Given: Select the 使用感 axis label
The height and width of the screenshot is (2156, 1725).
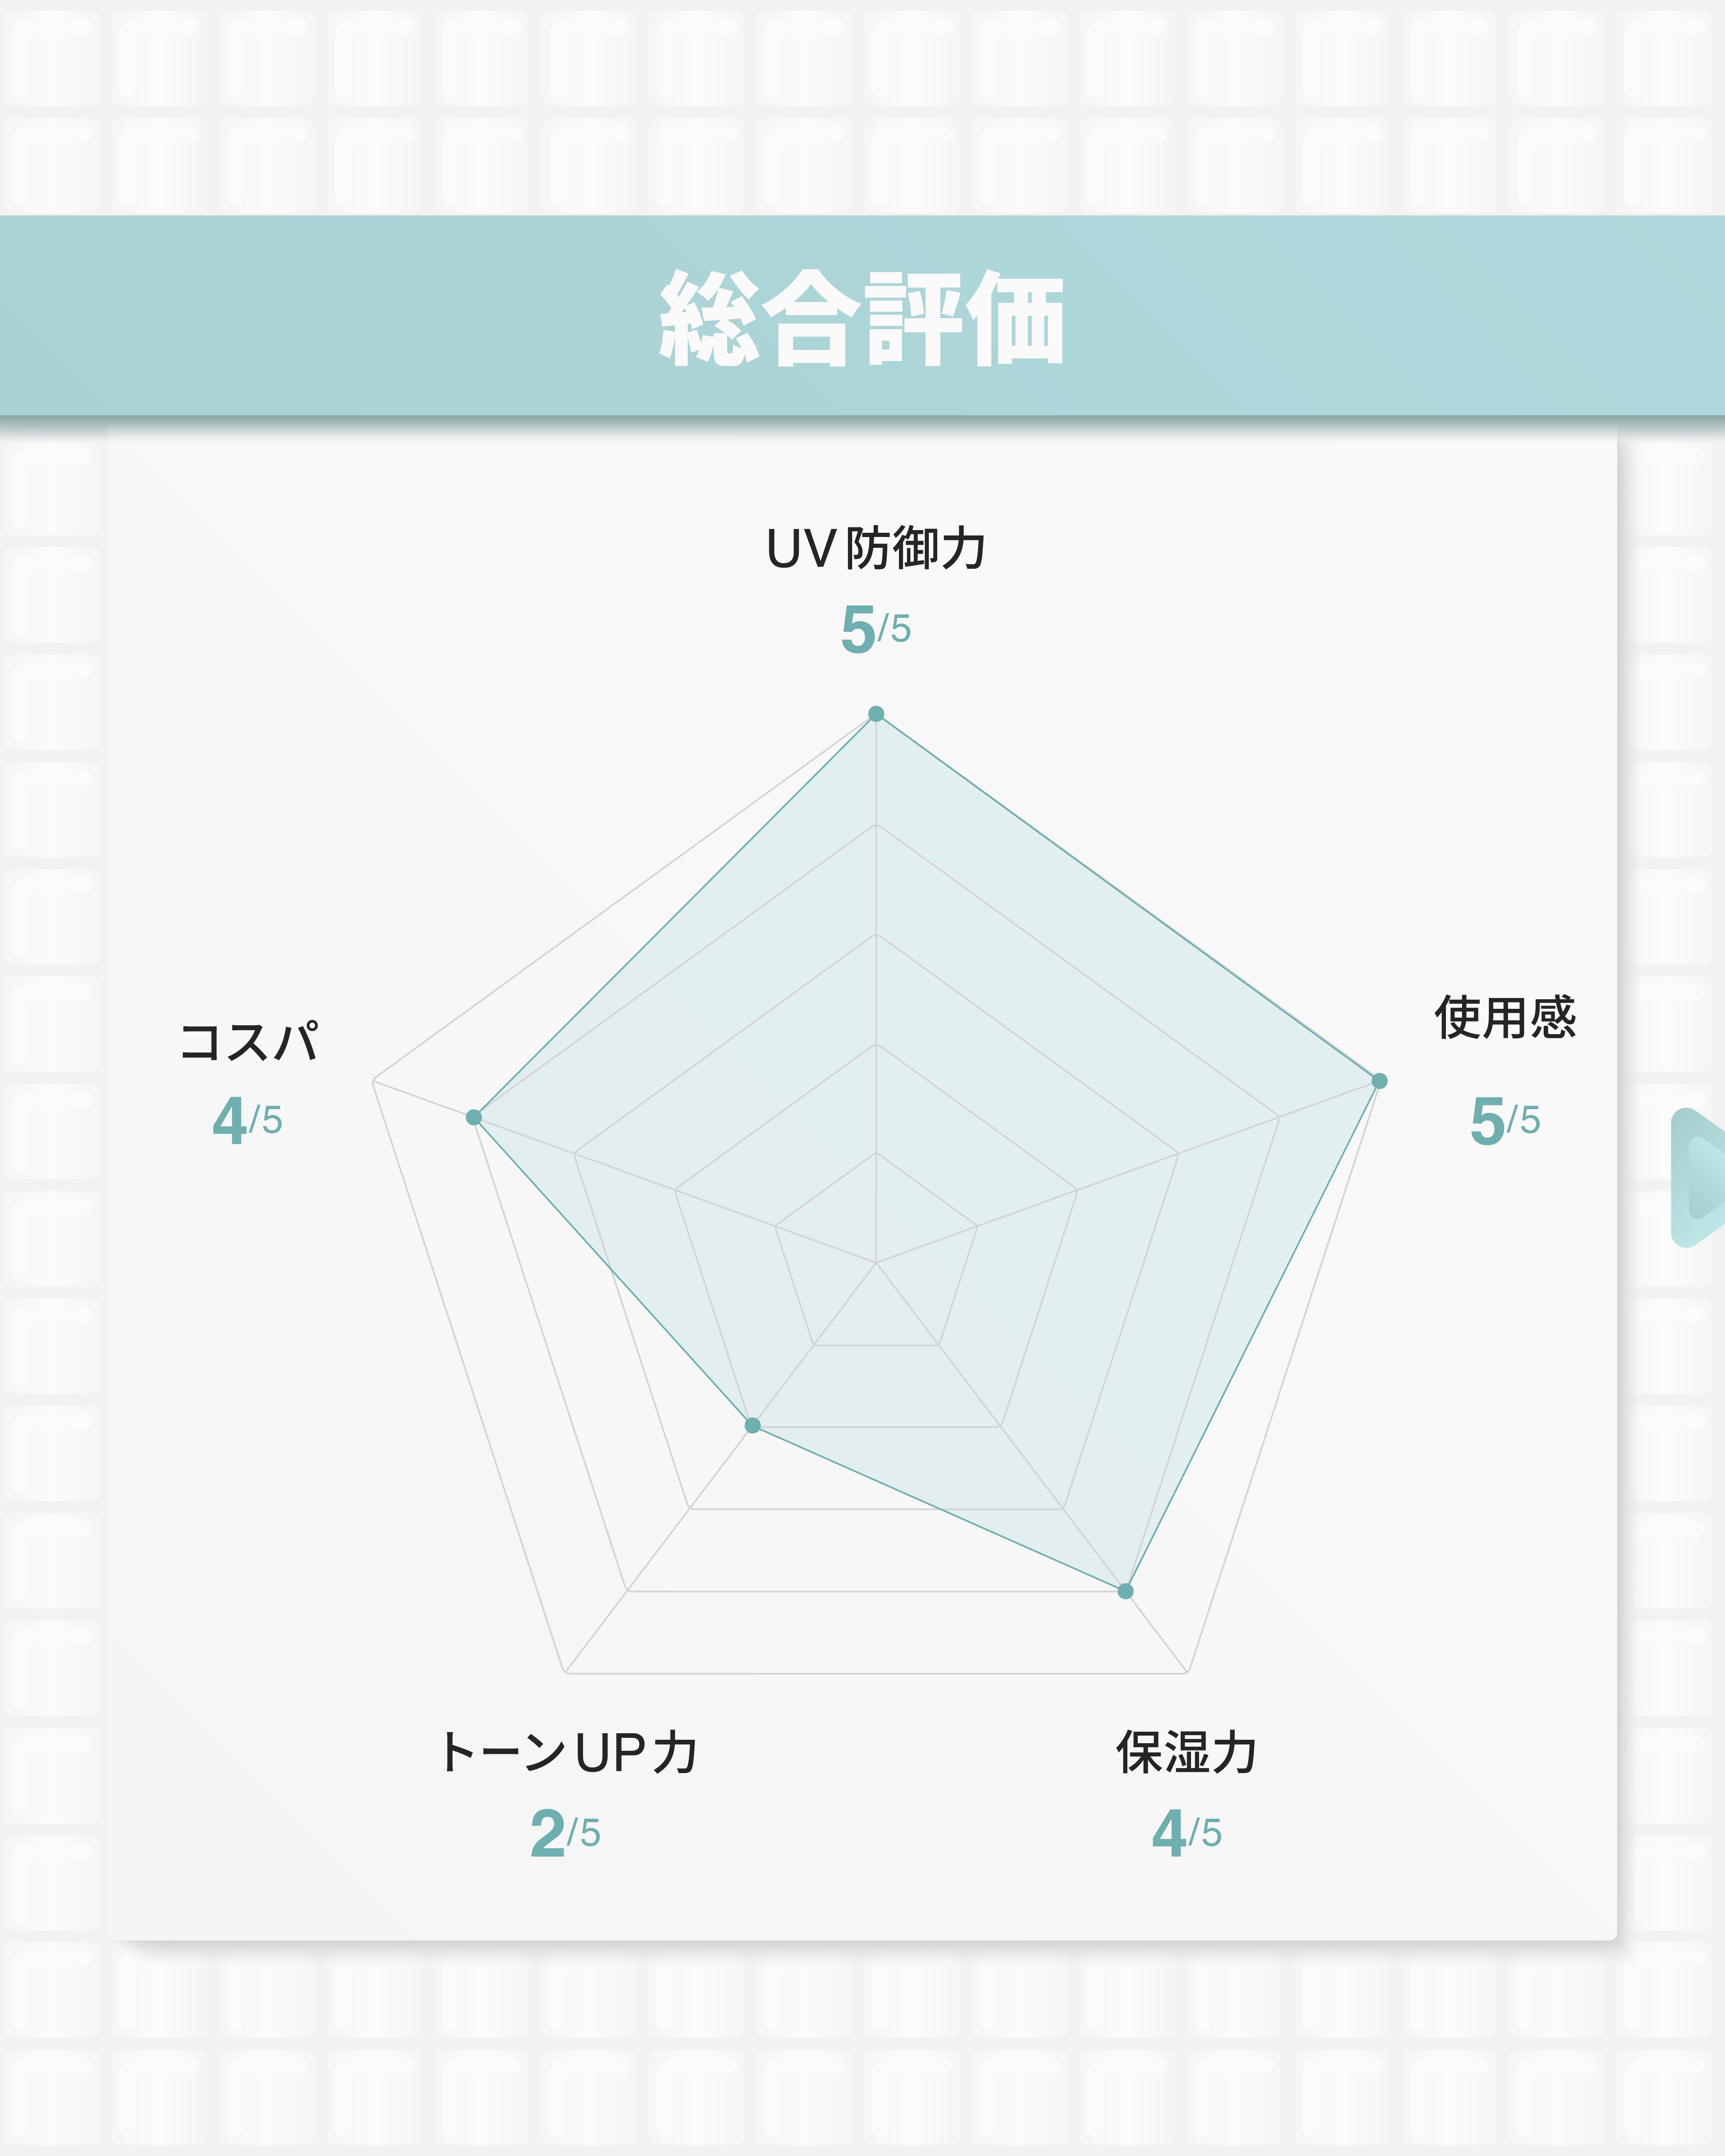Looking at the screenshot, I should (1505, 1018).
